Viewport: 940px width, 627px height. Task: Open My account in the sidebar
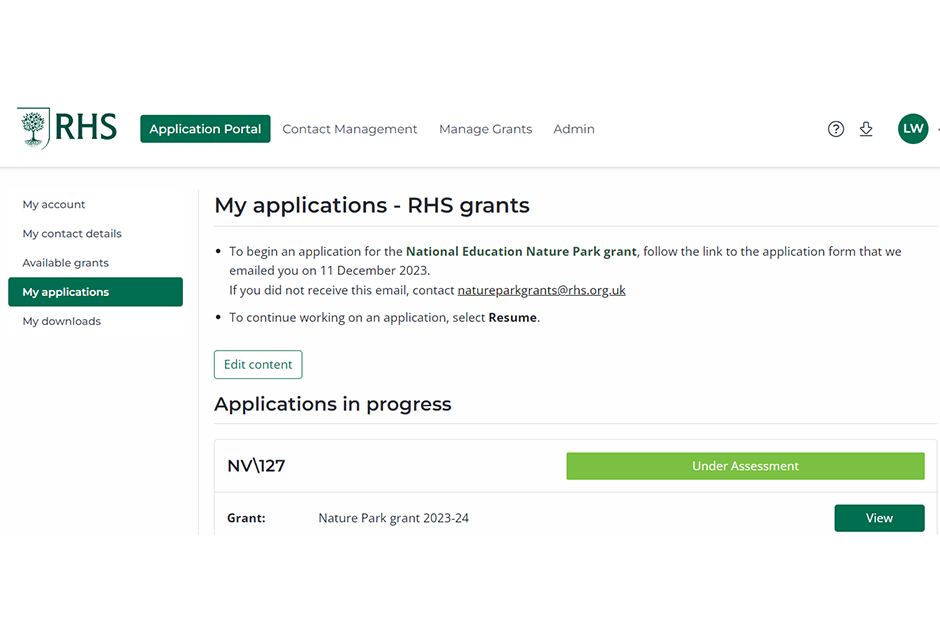coord(54,205)
